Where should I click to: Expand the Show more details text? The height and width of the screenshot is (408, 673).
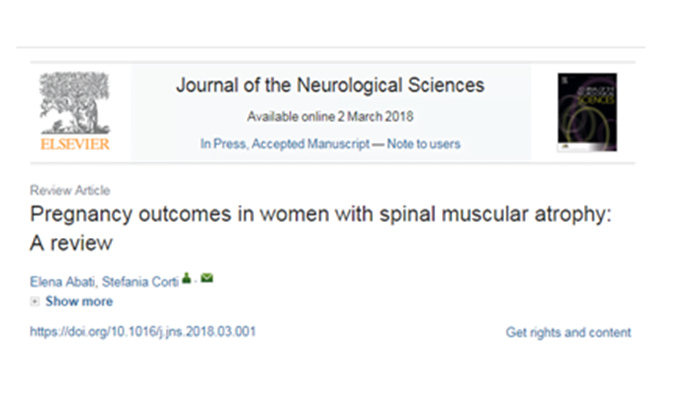(79, 302)
